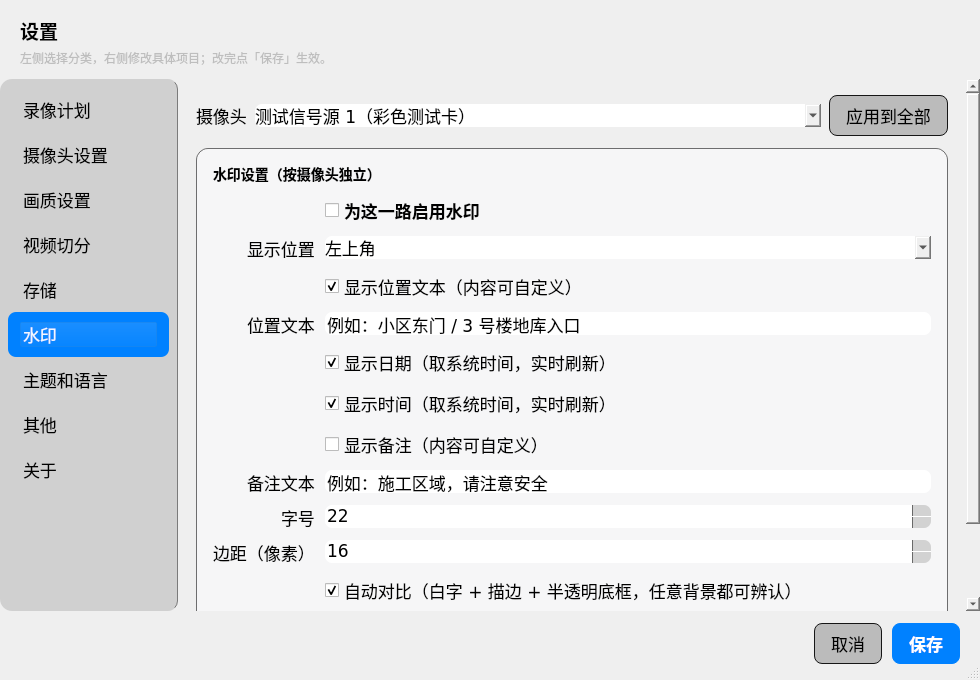This screenshot has height=680, width=980.
Task: Expand the 摄像头 source dropdown arrow
Action: click(x=812, y=116)
